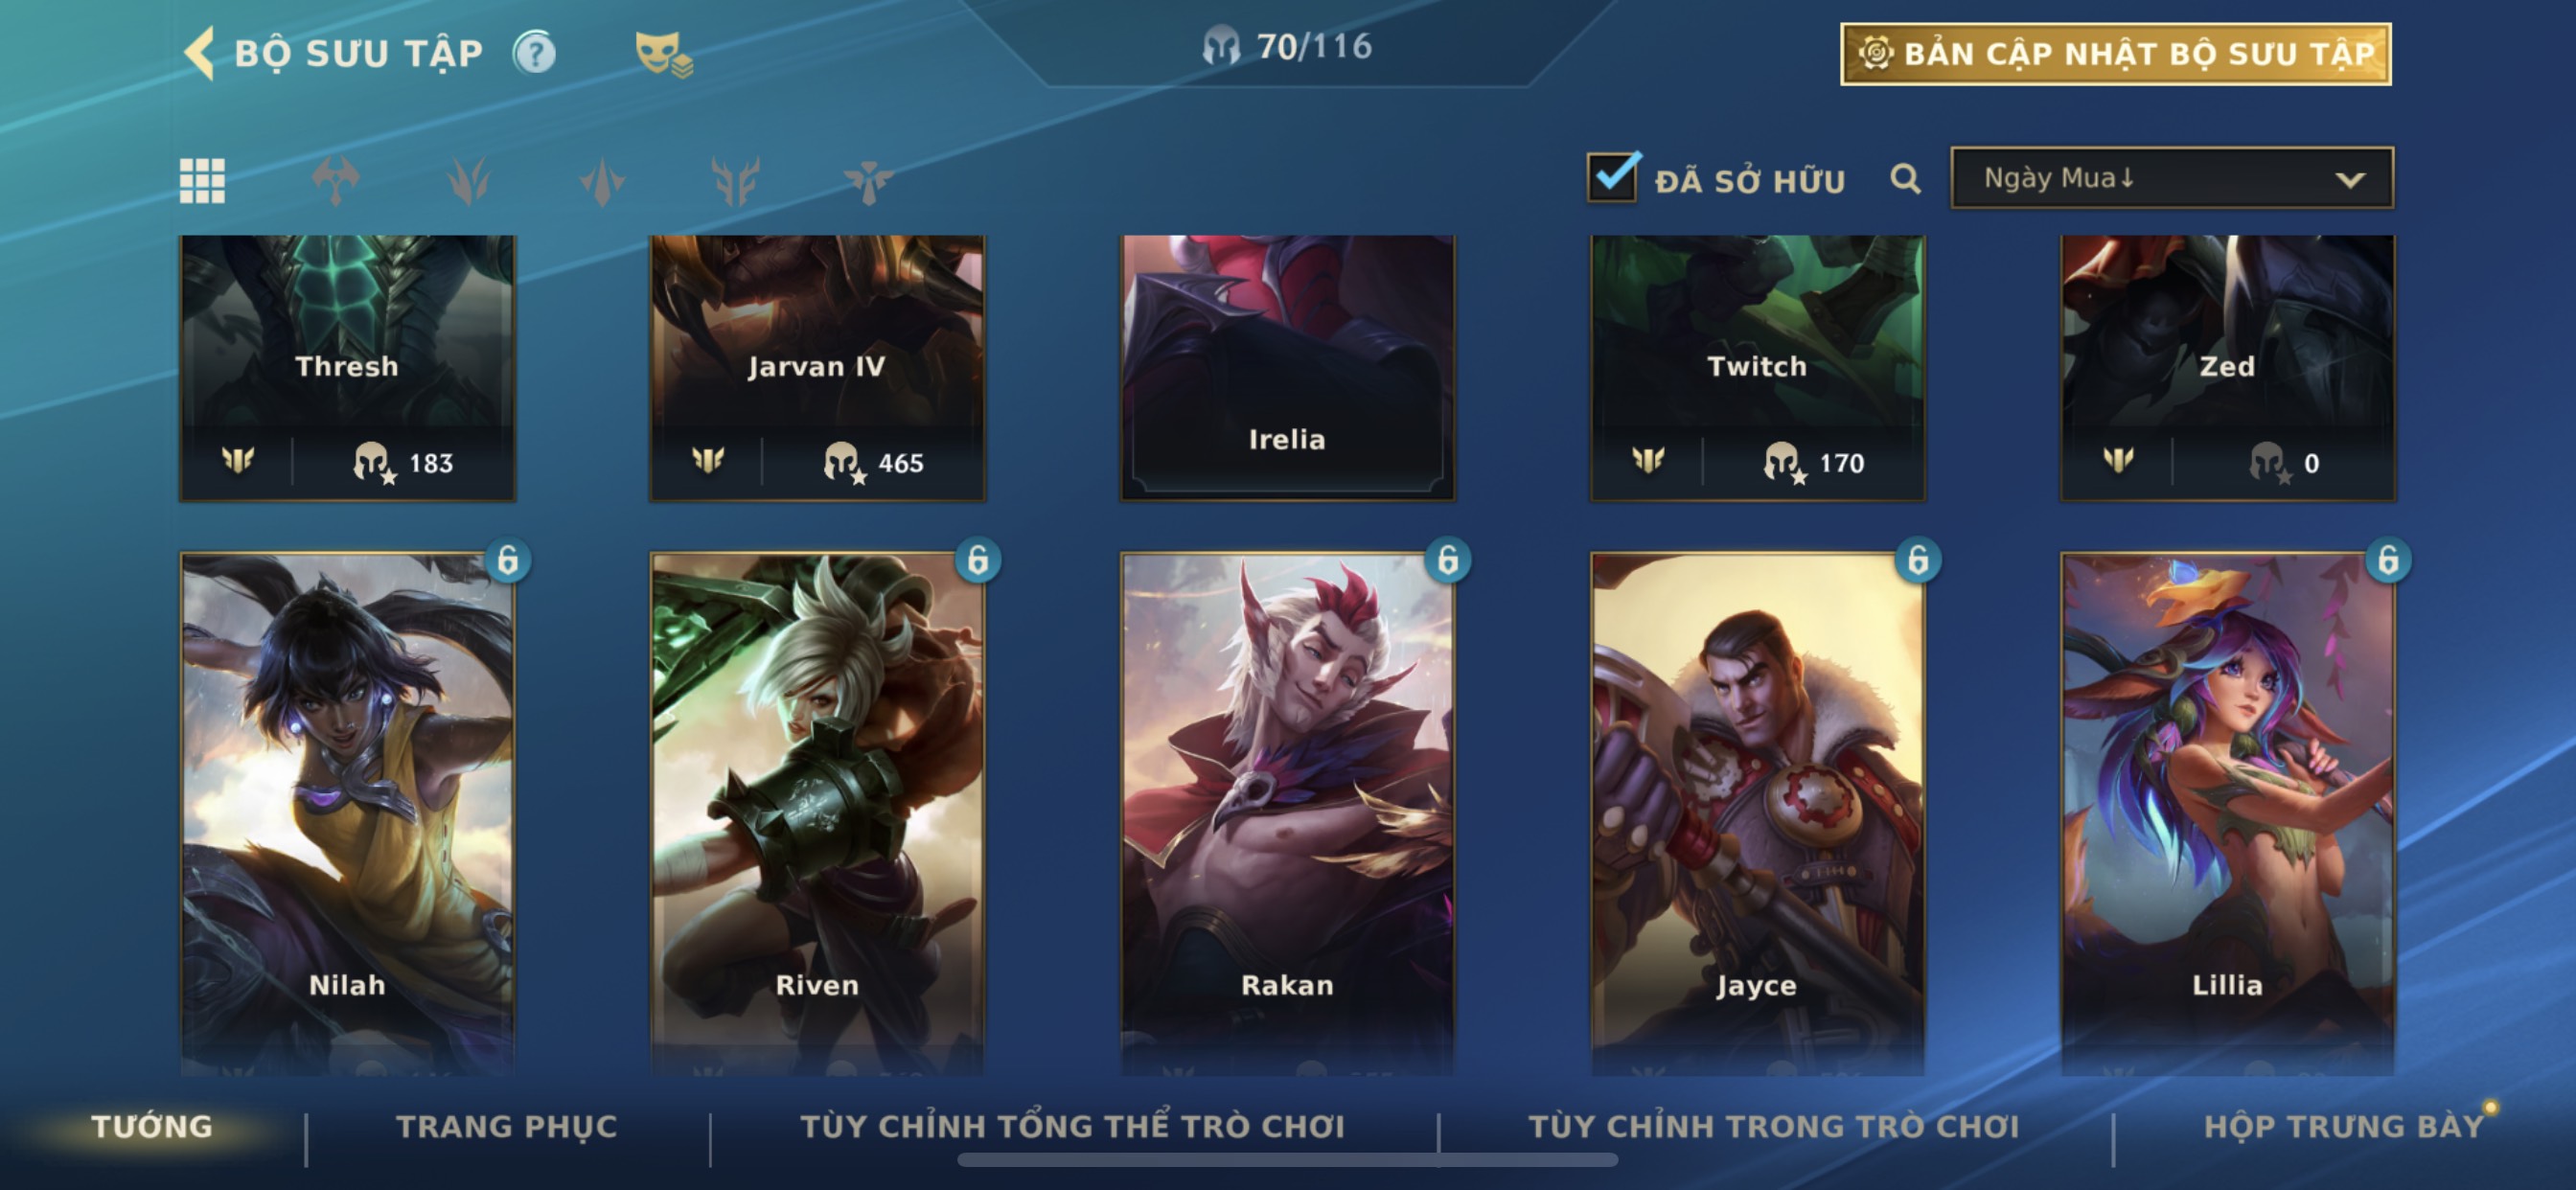2576x1190 pixels.
Task: Filter champions by the second role emblem
Action: pos(469,181)
